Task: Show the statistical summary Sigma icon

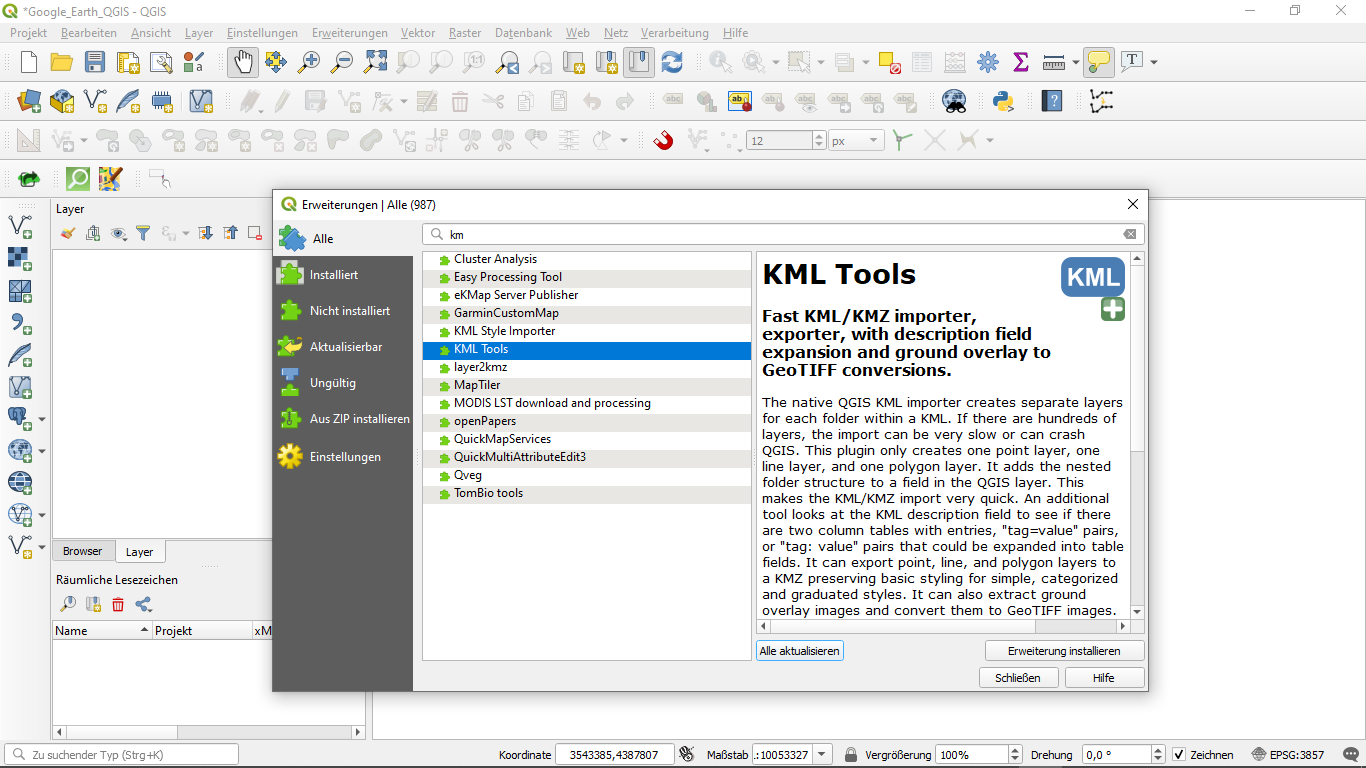Action: (1021, 62)
